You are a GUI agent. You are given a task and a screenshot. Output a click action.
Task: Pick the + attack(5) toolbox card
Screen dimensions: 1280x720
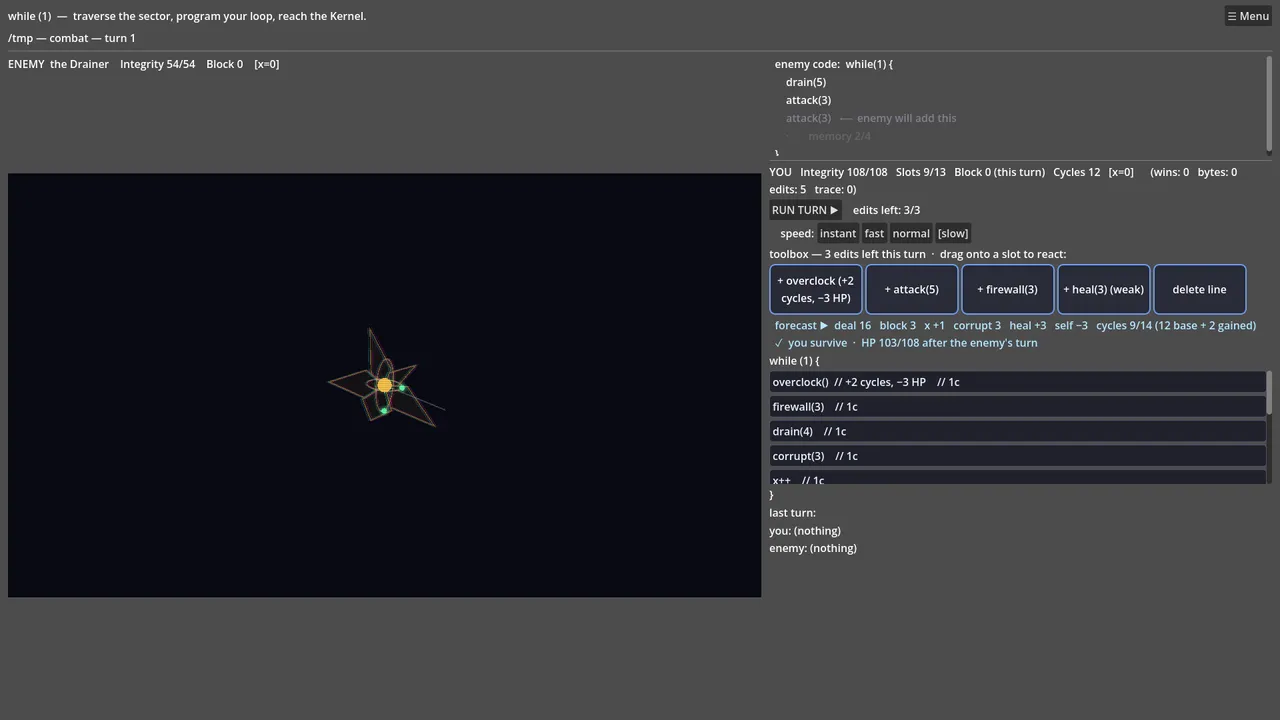(x=912, y=289)
